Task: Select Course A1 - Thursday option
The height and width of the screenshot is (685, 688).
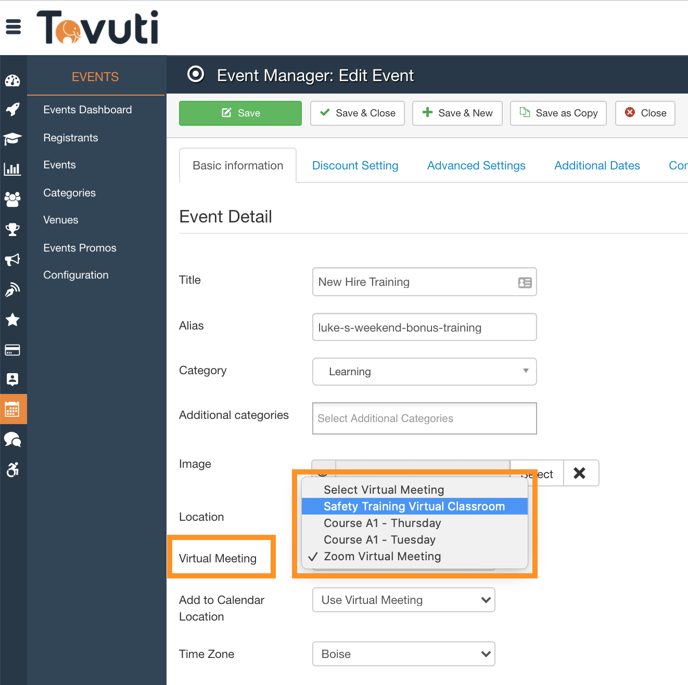Action: 382,523
